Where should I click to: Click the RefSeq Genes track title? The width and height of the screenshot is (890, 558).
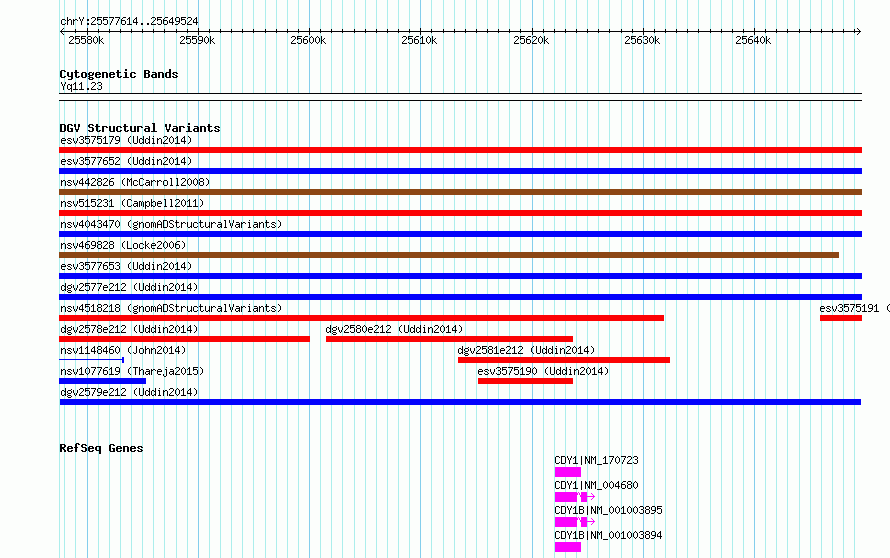point(101,448)
